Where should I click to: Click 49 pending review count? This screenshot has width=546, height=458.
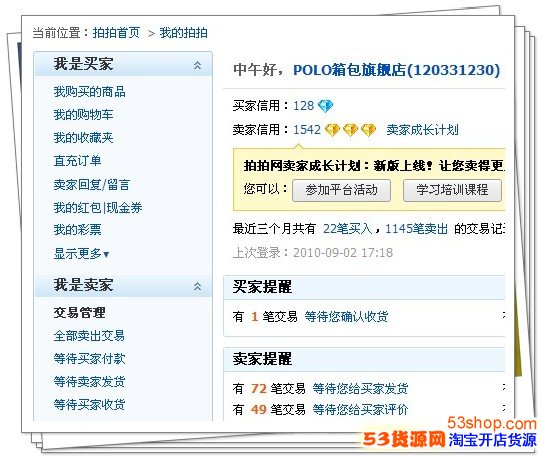tap(258, 409)
